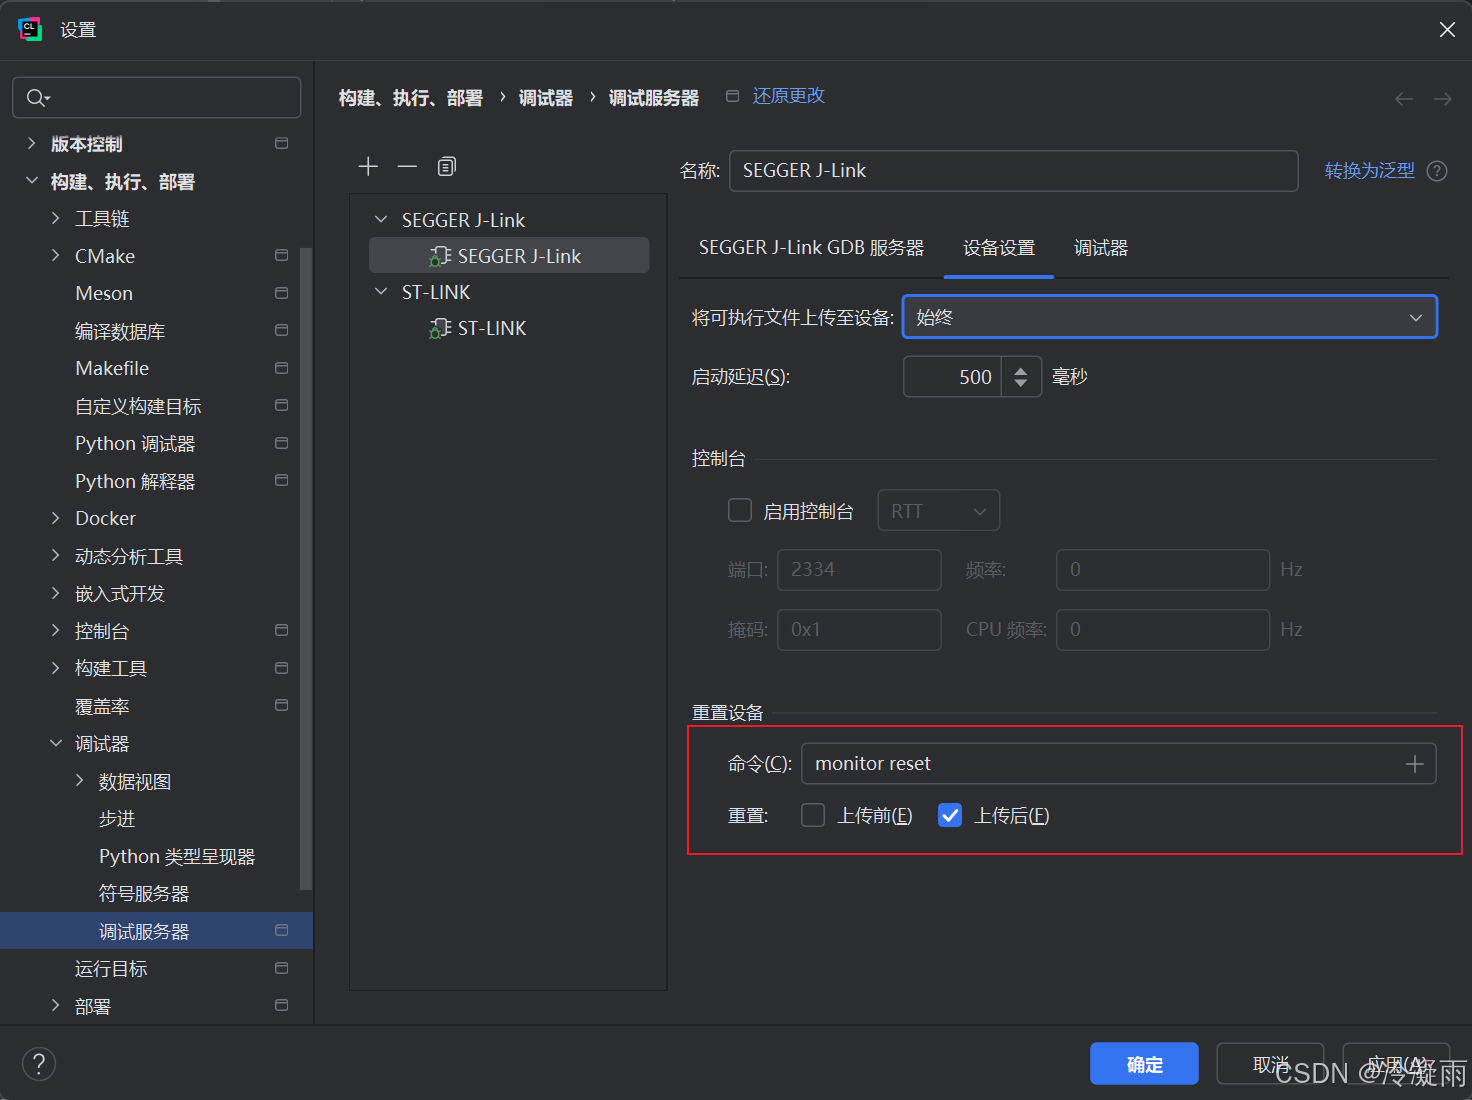Image resolution: width=1472 pixels, height=1100 pixels.
Task: Open the 自定义构建目标 settings page
Action: click(138, 406)
